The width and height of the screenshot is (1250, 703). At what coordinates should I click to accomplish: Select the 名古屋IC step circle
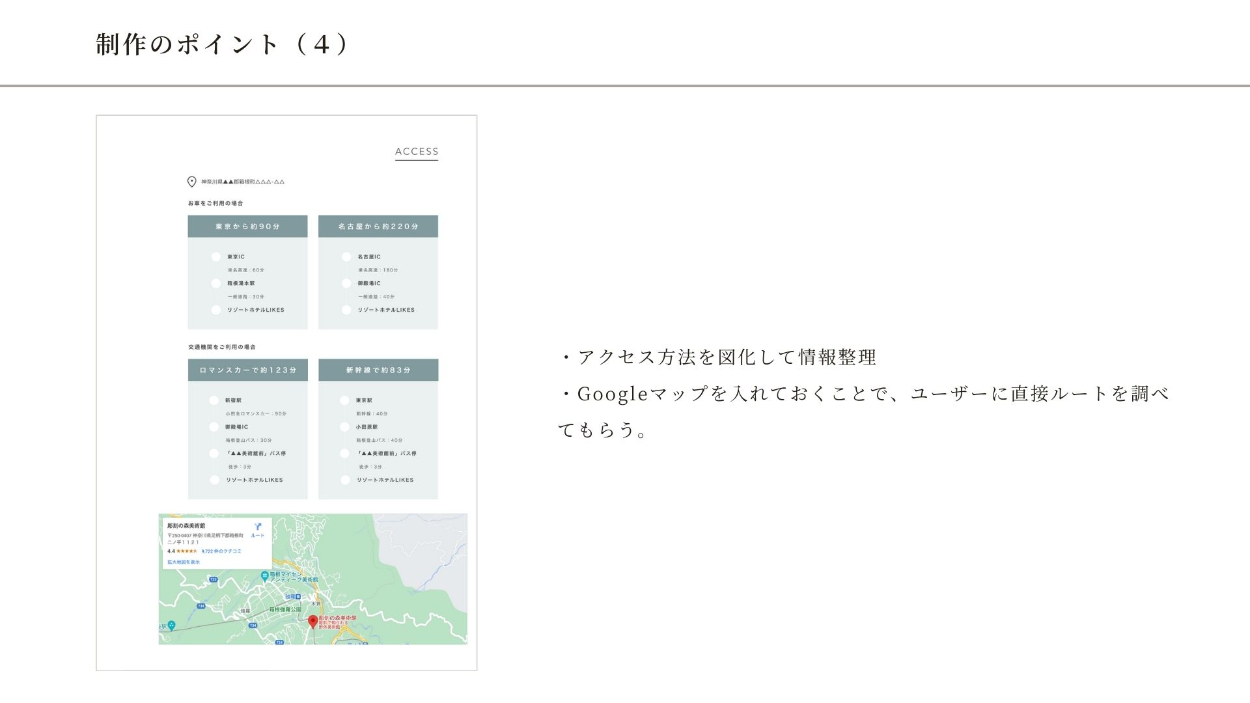point(346,257)
